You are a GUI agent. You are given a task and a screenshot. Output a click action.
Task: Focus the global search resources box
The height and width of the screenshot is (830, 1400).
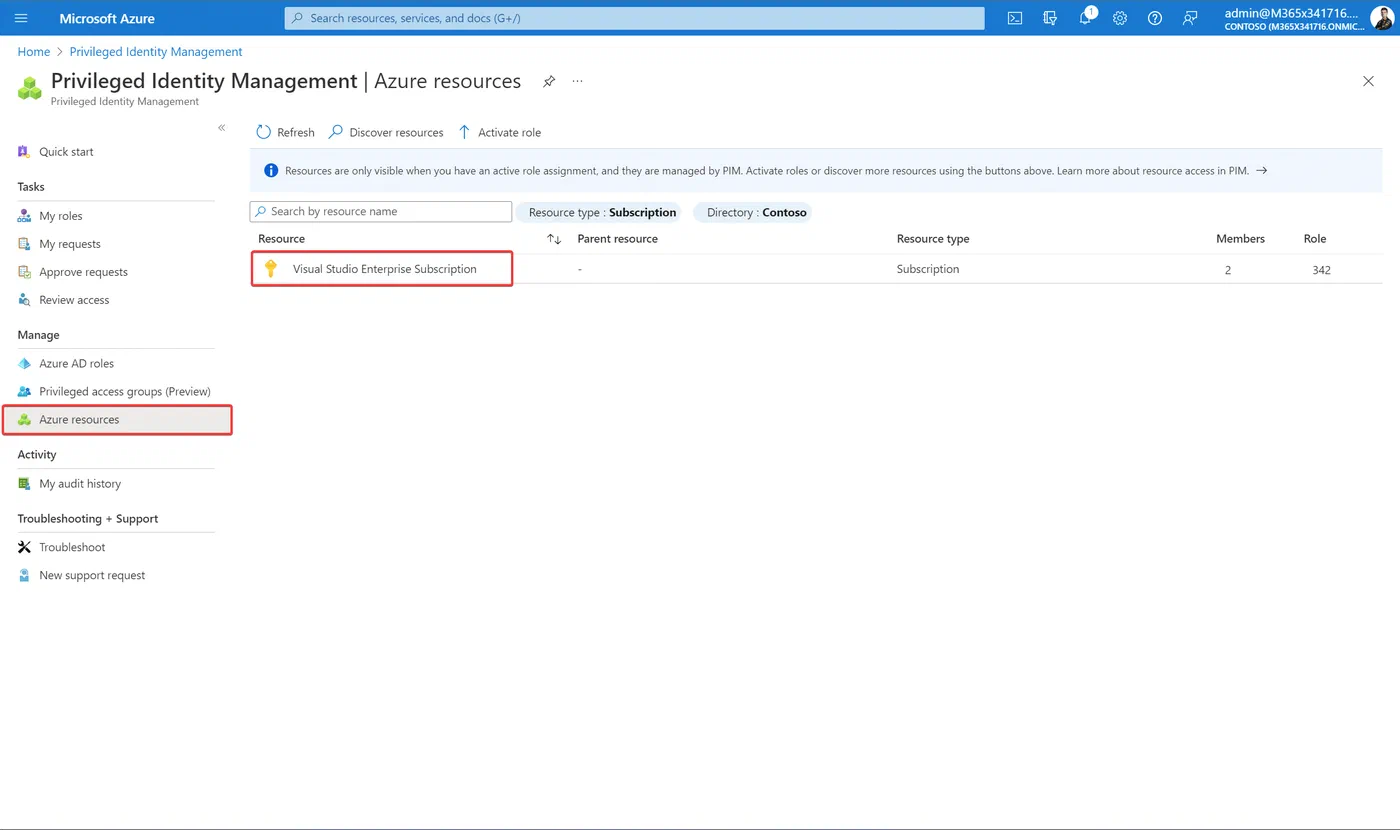[634, 18]
